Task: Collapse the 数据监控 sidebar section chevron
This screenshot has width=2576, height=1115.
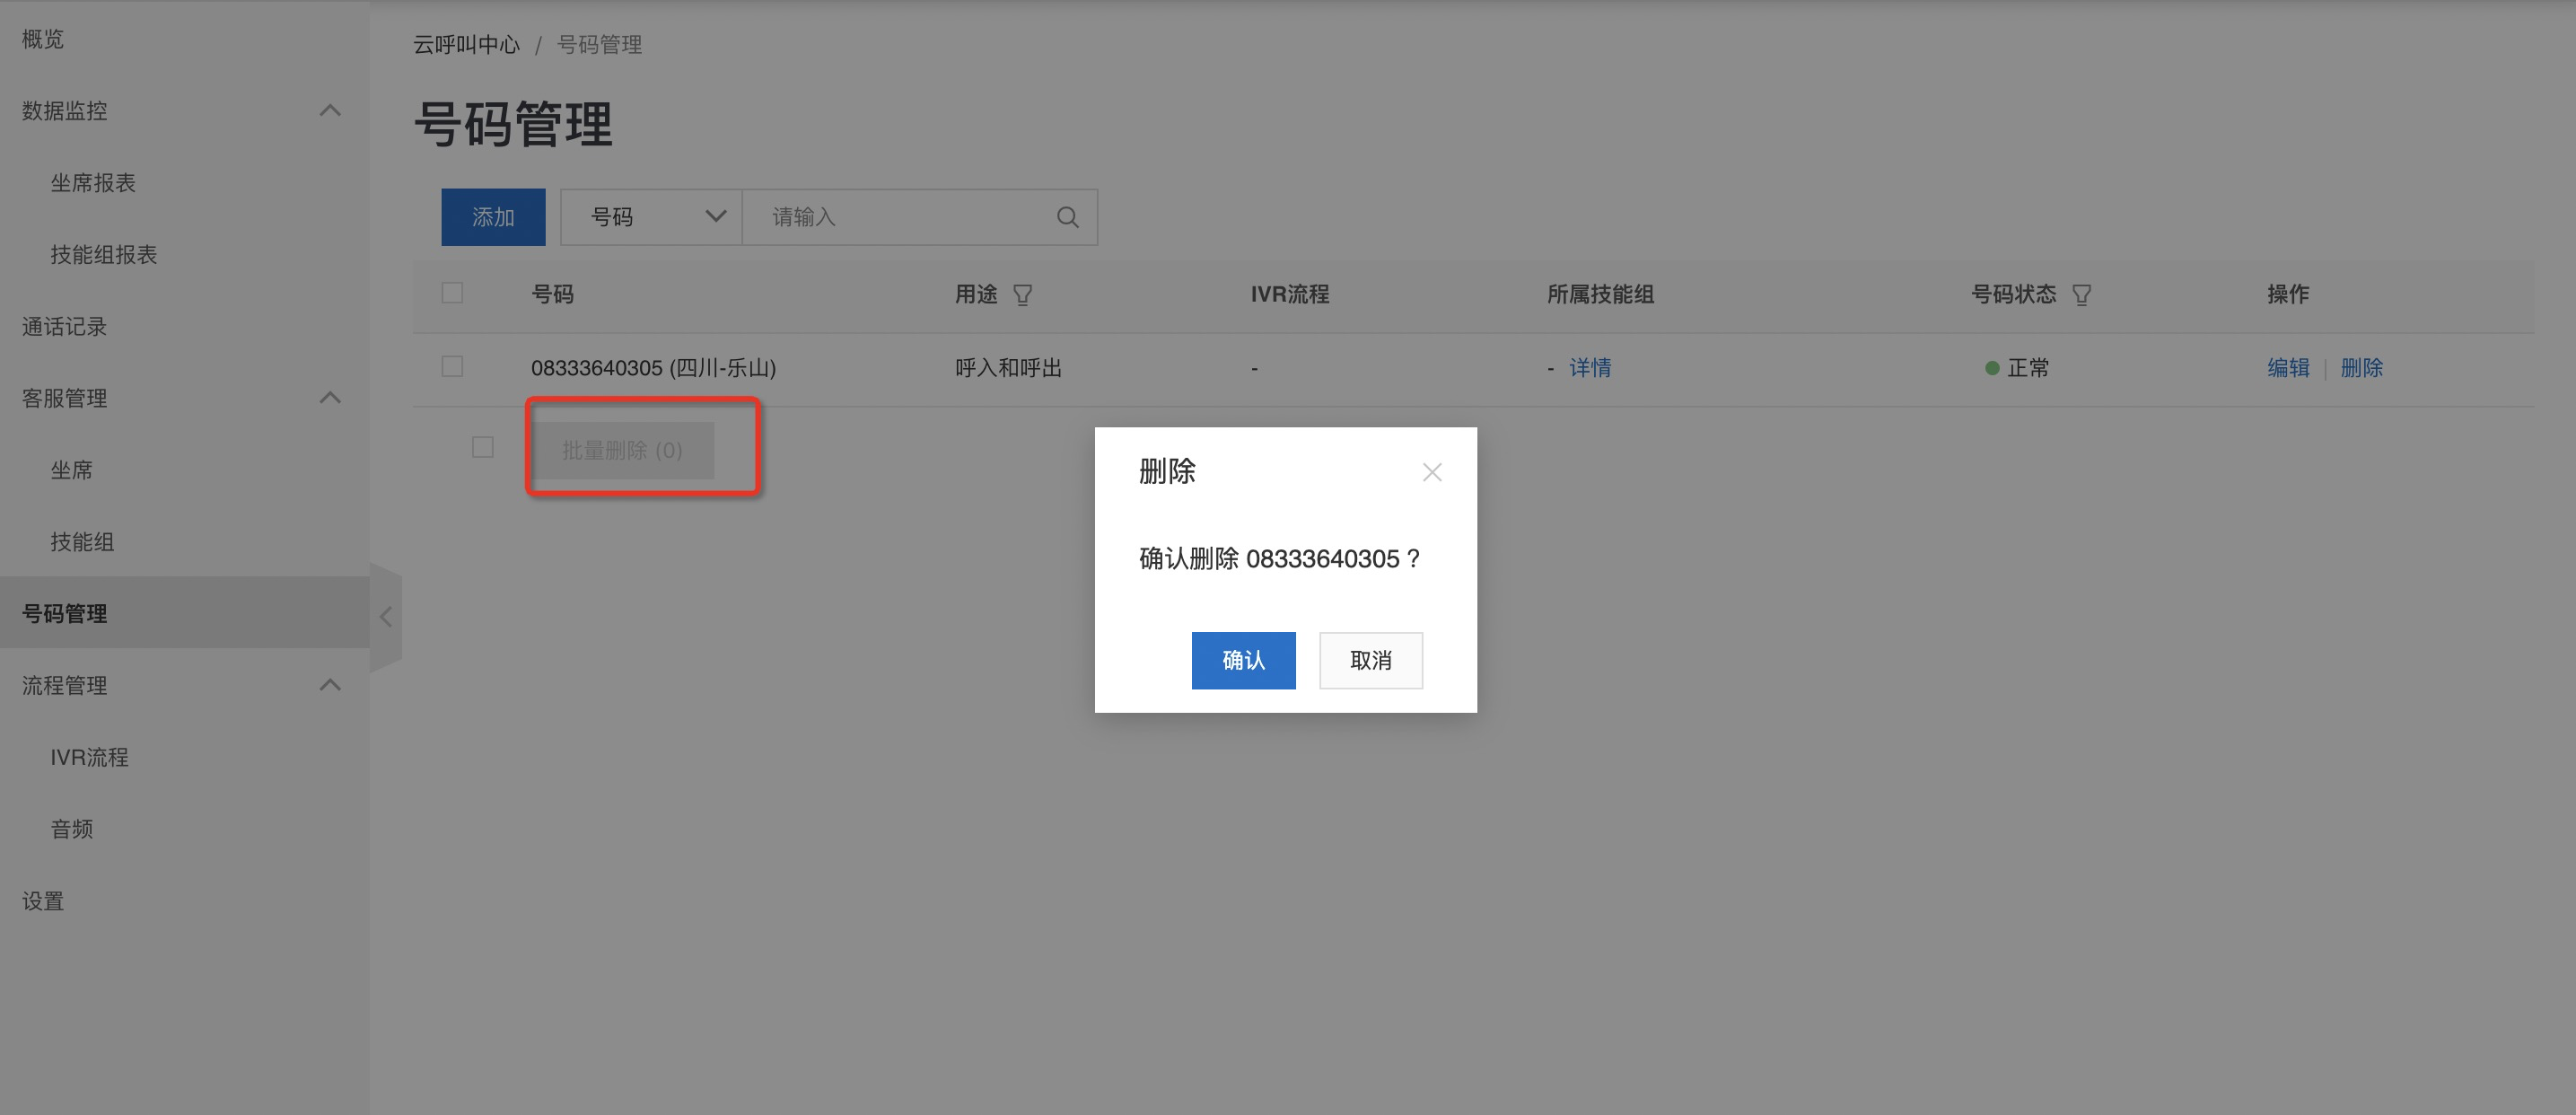Action: [330, 110]
